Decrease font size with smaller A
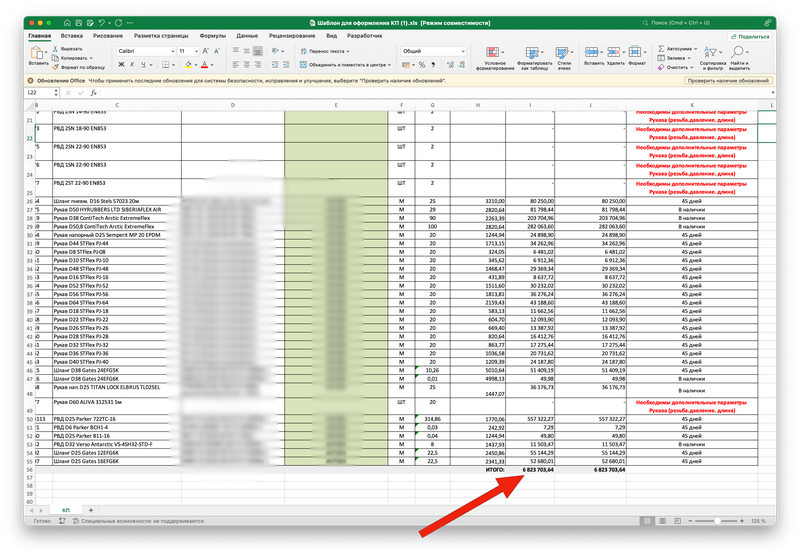Image resolution: width=800 pixels, height=557 pixels. (217, 51)
